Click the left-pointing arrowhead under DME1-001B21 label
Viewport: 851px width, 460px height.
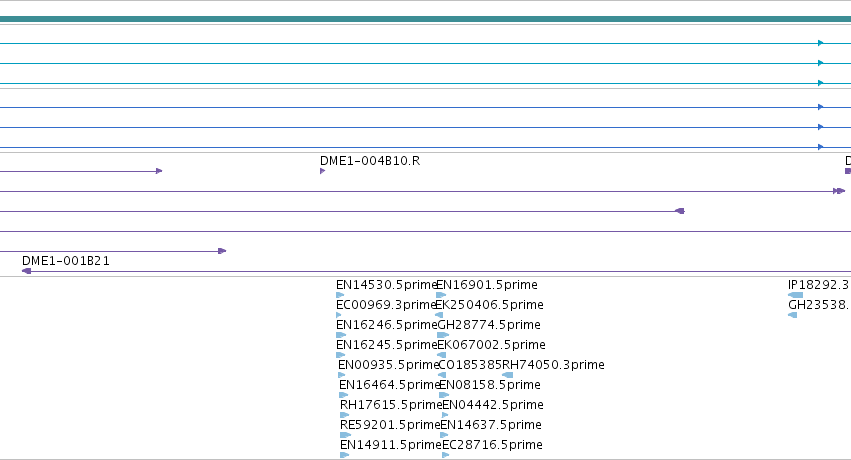pos(27,271)
